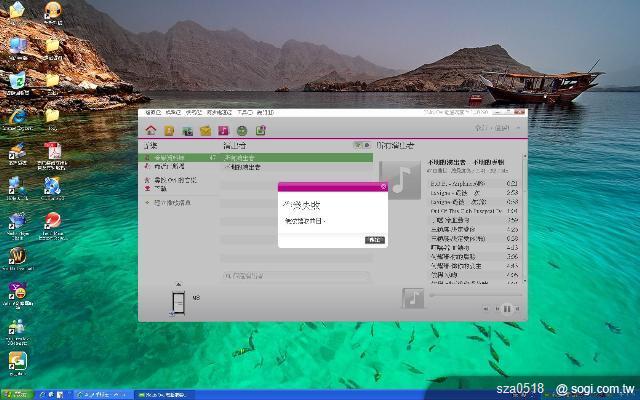Select the 'Out Of This Club' track
The image size is (640, 400).
pyautogui.click(x=473, y=211)
